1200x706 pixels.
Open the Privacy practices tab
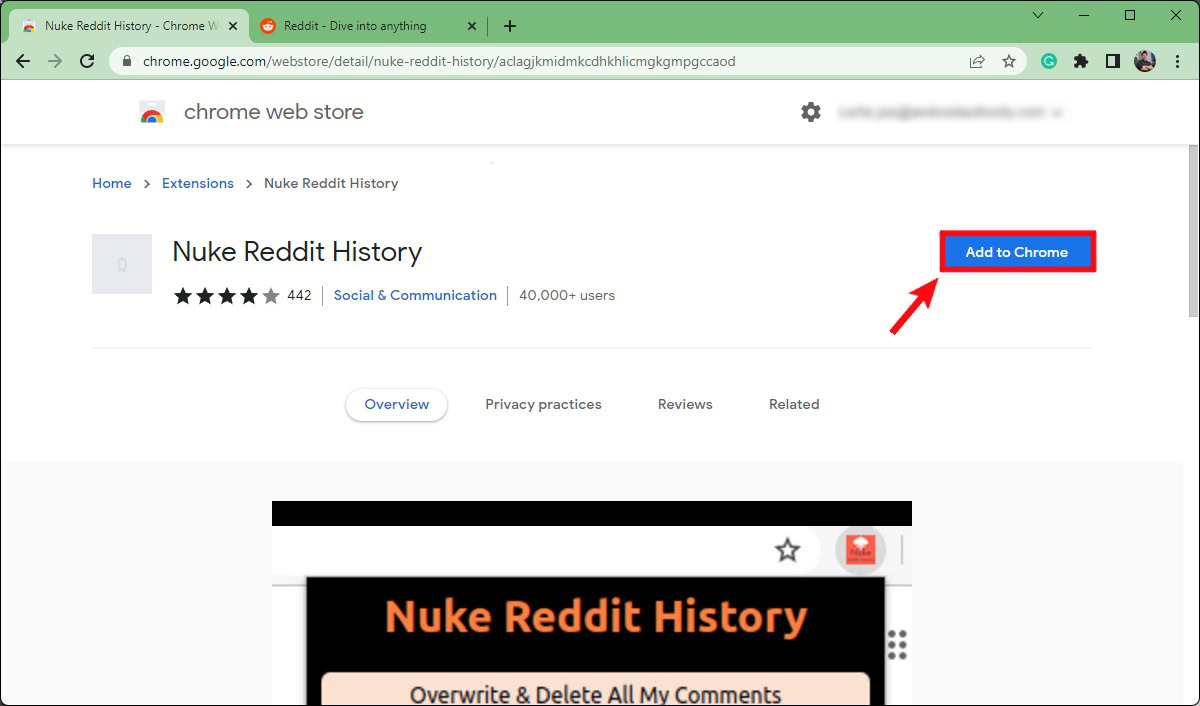[543, 404]
